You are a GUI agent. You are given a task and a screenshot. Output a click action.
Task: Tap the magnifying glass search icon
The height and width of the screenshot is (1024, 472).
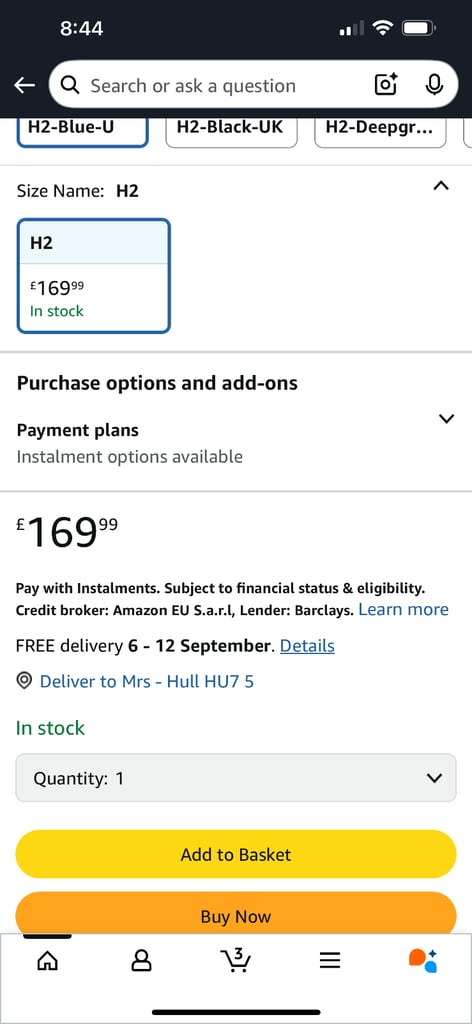click(x=70, y=85)
